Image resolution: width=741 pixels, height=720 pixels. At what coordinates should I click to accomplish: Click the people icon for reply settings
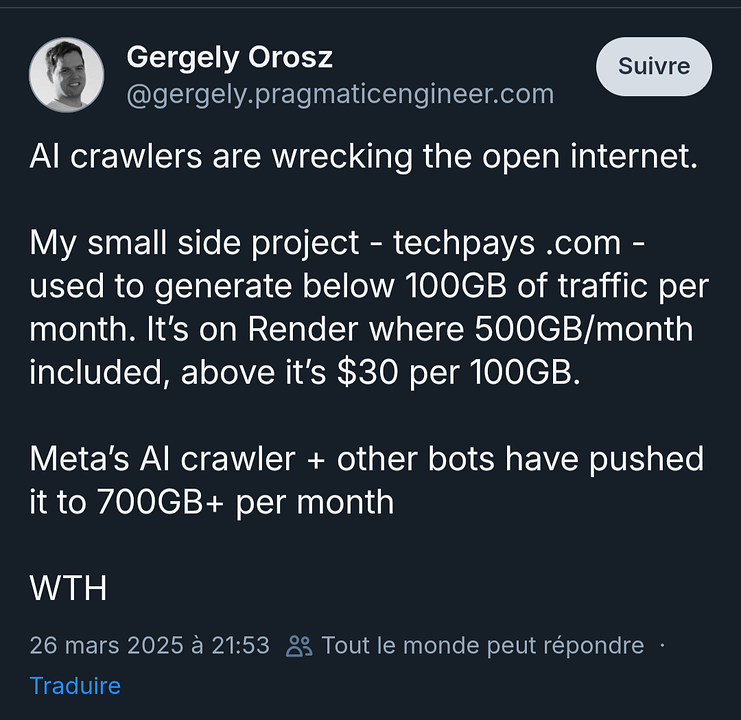click(299, 646)
